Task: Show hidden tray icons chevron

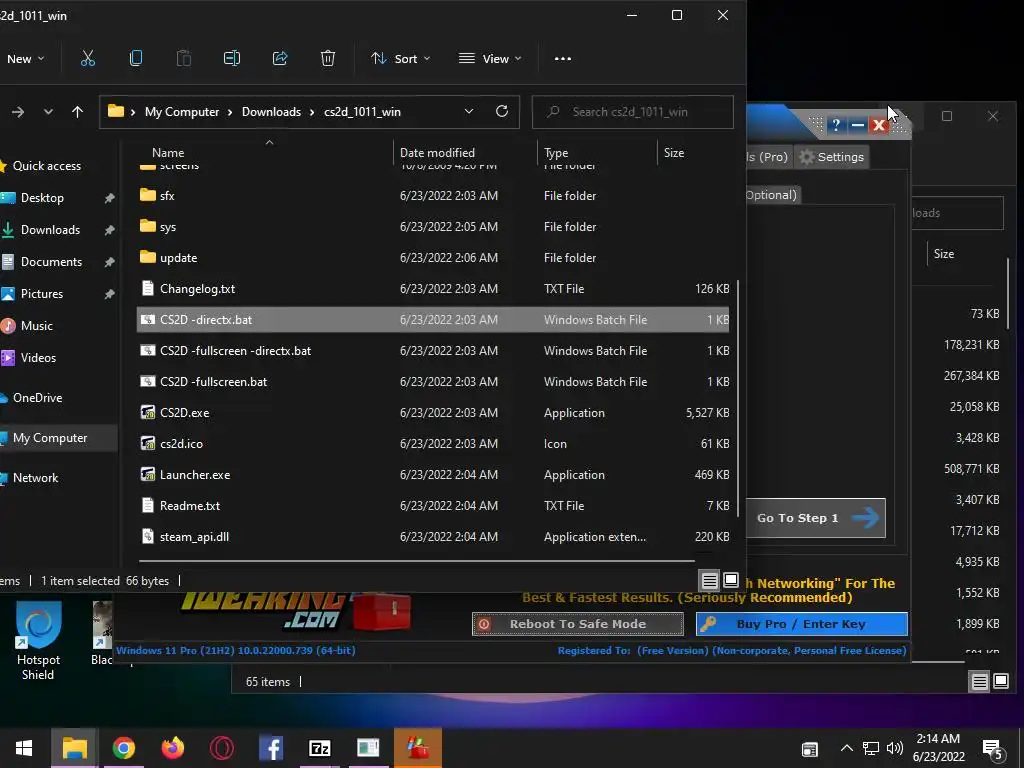Action: coord(846,748)
